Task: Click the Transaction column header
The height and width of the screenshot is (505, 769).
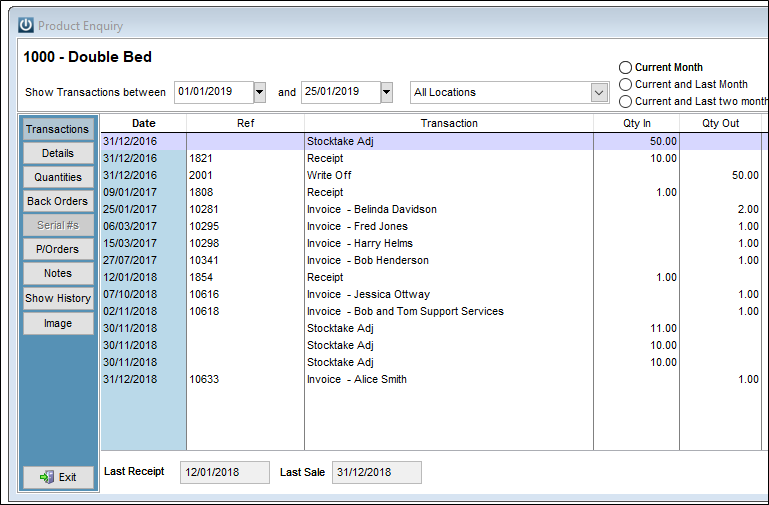Action: coord(449,123)
